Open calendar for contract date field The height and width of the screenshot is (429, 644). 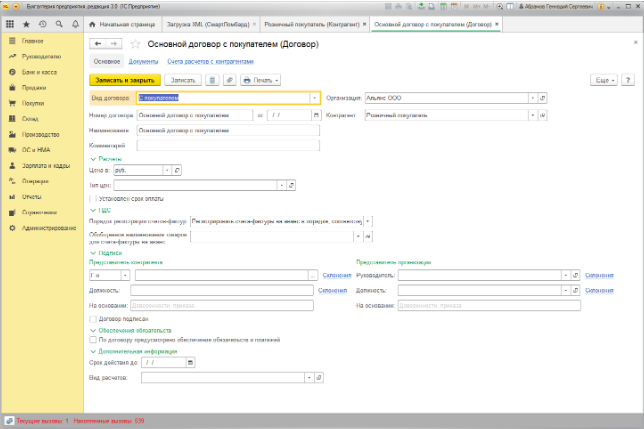pyautogui.click(x=316, y=115)
